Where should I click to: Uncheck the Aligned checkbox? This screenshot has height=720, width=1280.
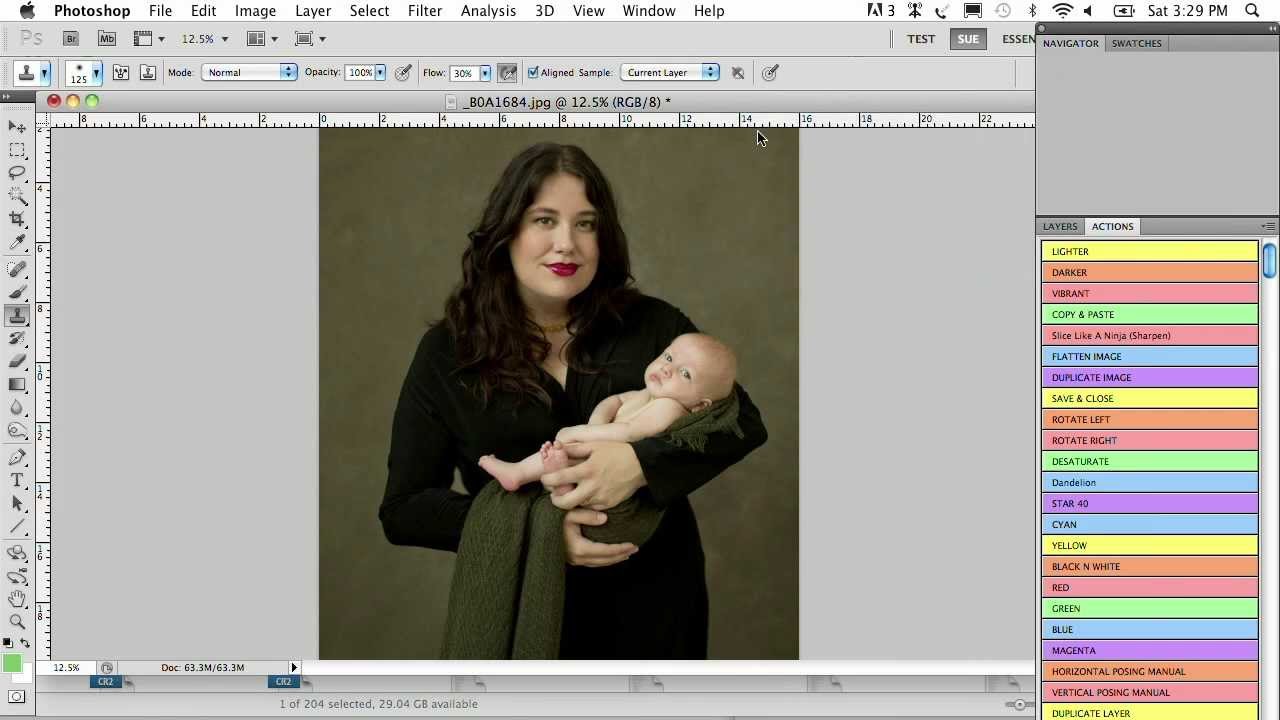click(533, 72)
